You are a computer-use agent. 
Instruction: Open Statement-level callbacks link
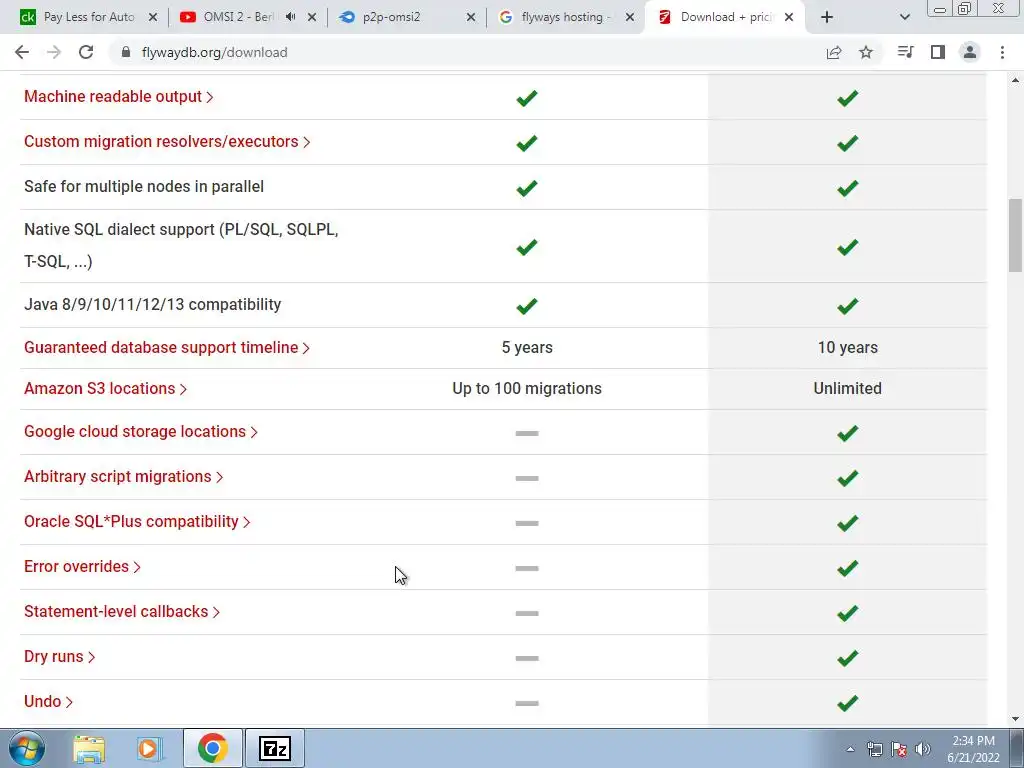tap(121, 612)
